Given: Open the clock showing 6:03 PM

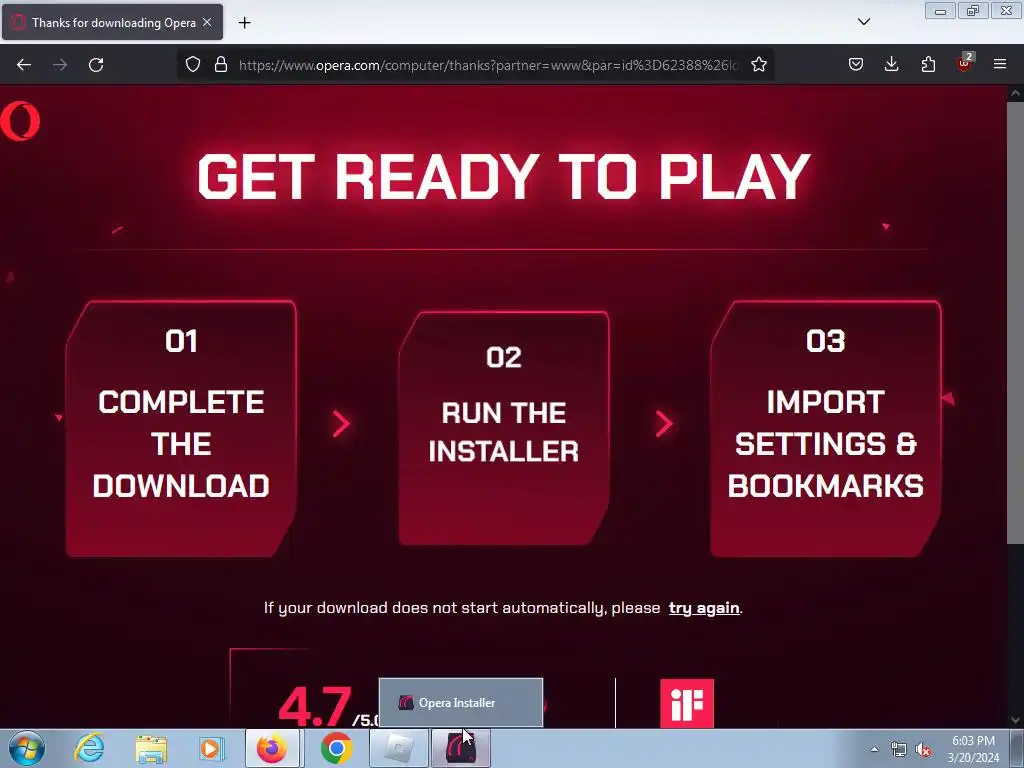Looking at the screenshot, I should pyautogui.click(x=973, y=749).
